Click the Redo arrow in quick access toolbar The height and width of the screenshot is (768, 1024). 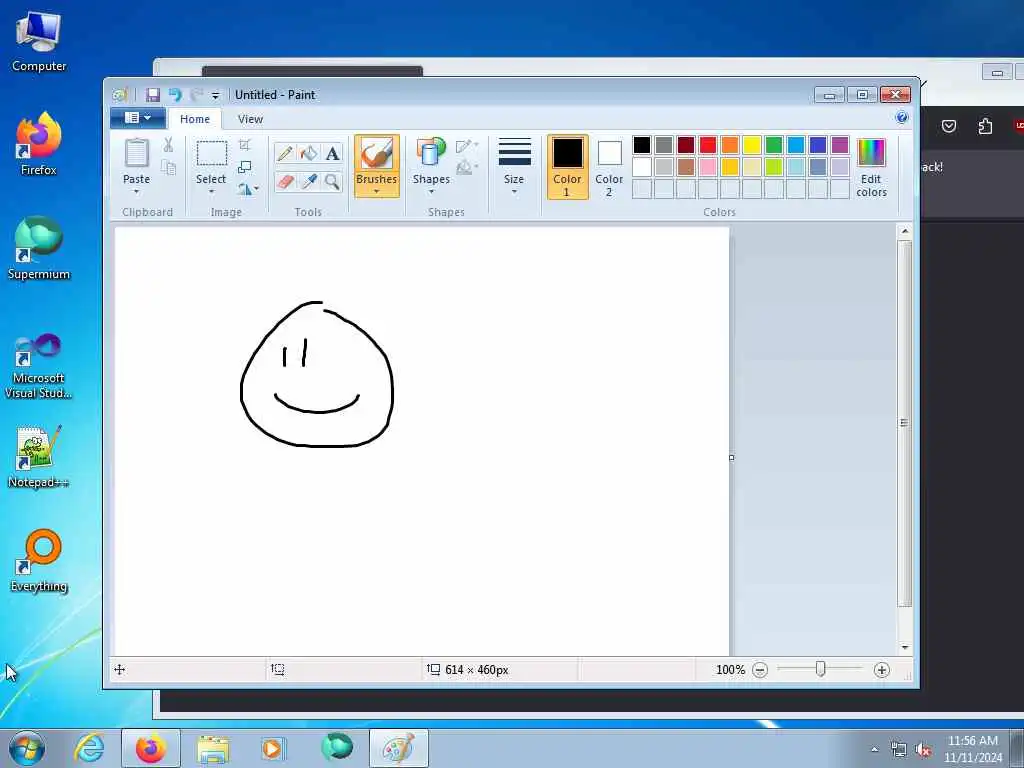point(196,95)
